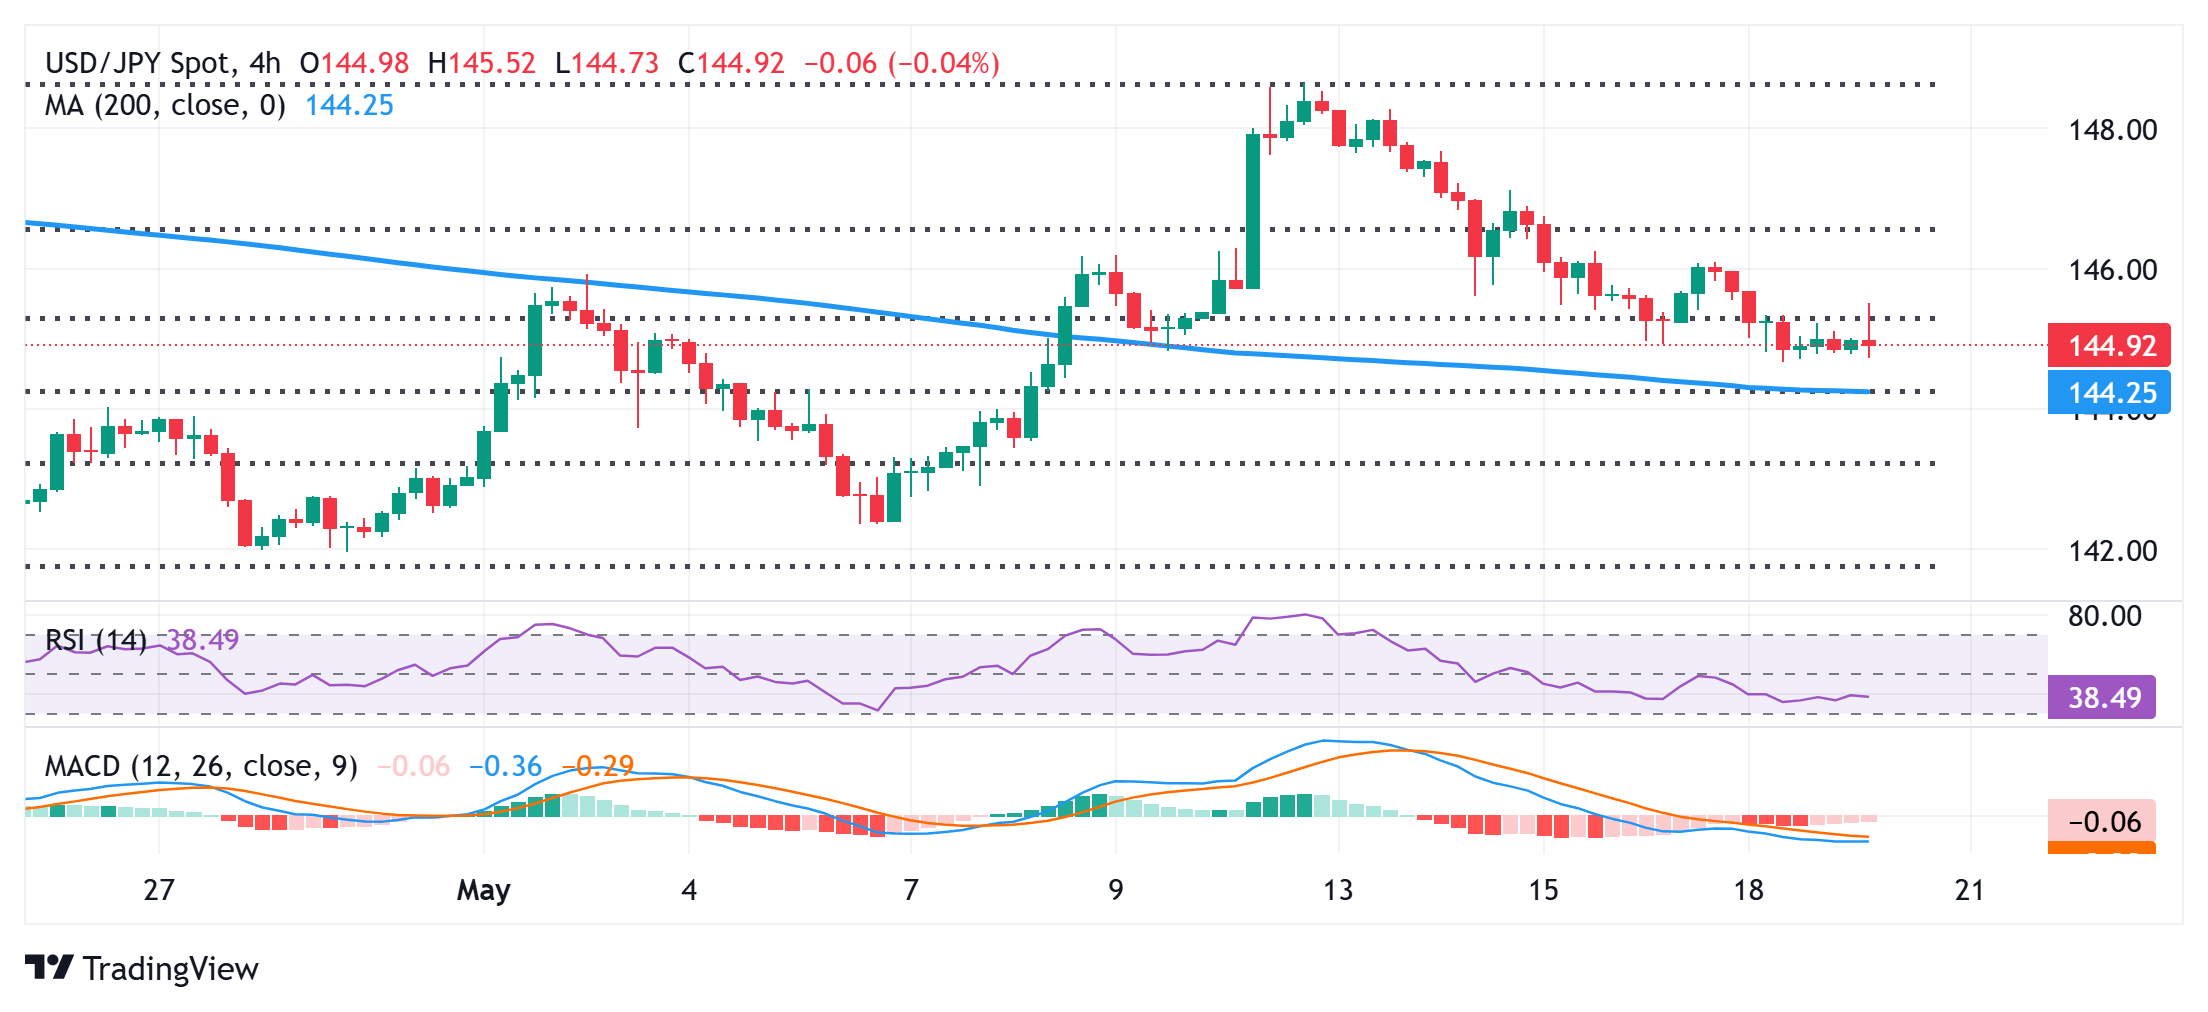Image resolution: width=2208 pixels, height=1012 pixels.
Task: Click the 142.00 price axis label
Action: coord(2112,551)
